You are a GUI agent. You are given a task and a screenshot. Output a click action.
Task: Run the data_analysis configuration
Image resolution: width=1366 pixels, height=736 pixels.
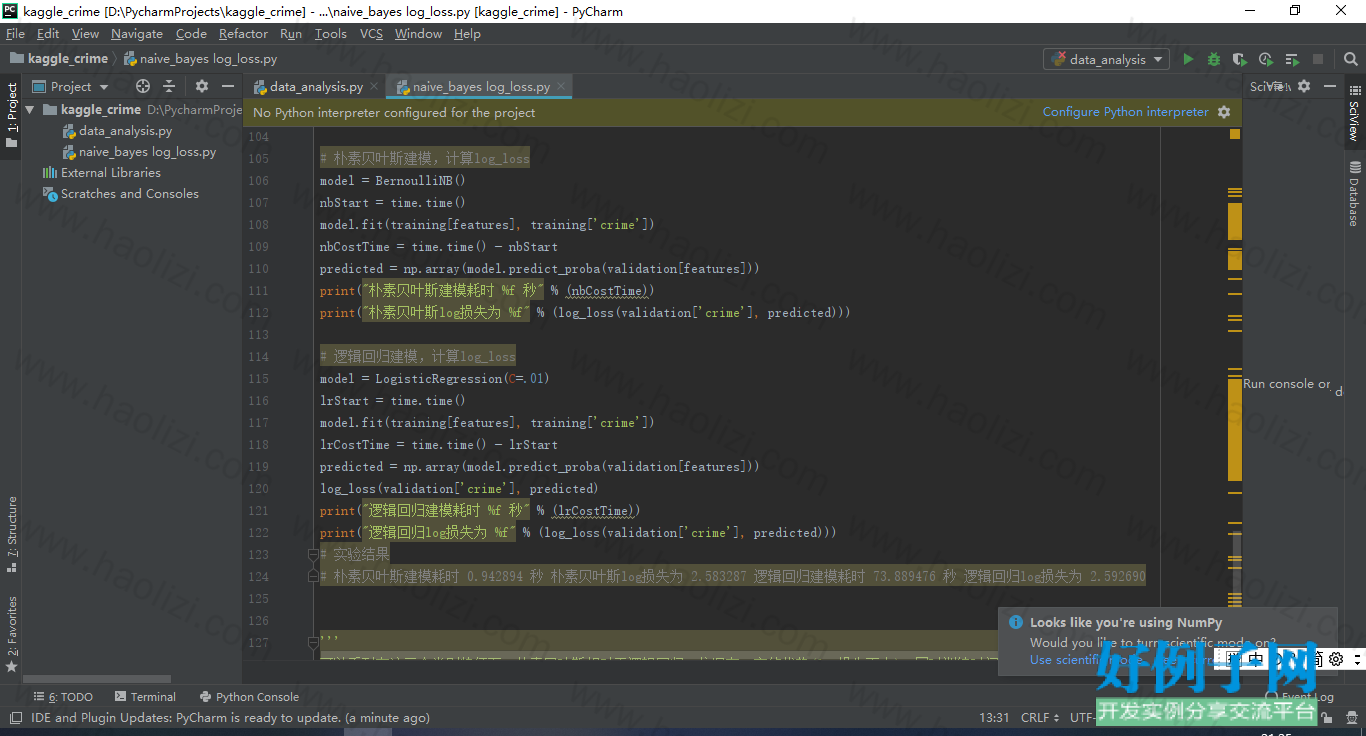[x=1188, y=59]
